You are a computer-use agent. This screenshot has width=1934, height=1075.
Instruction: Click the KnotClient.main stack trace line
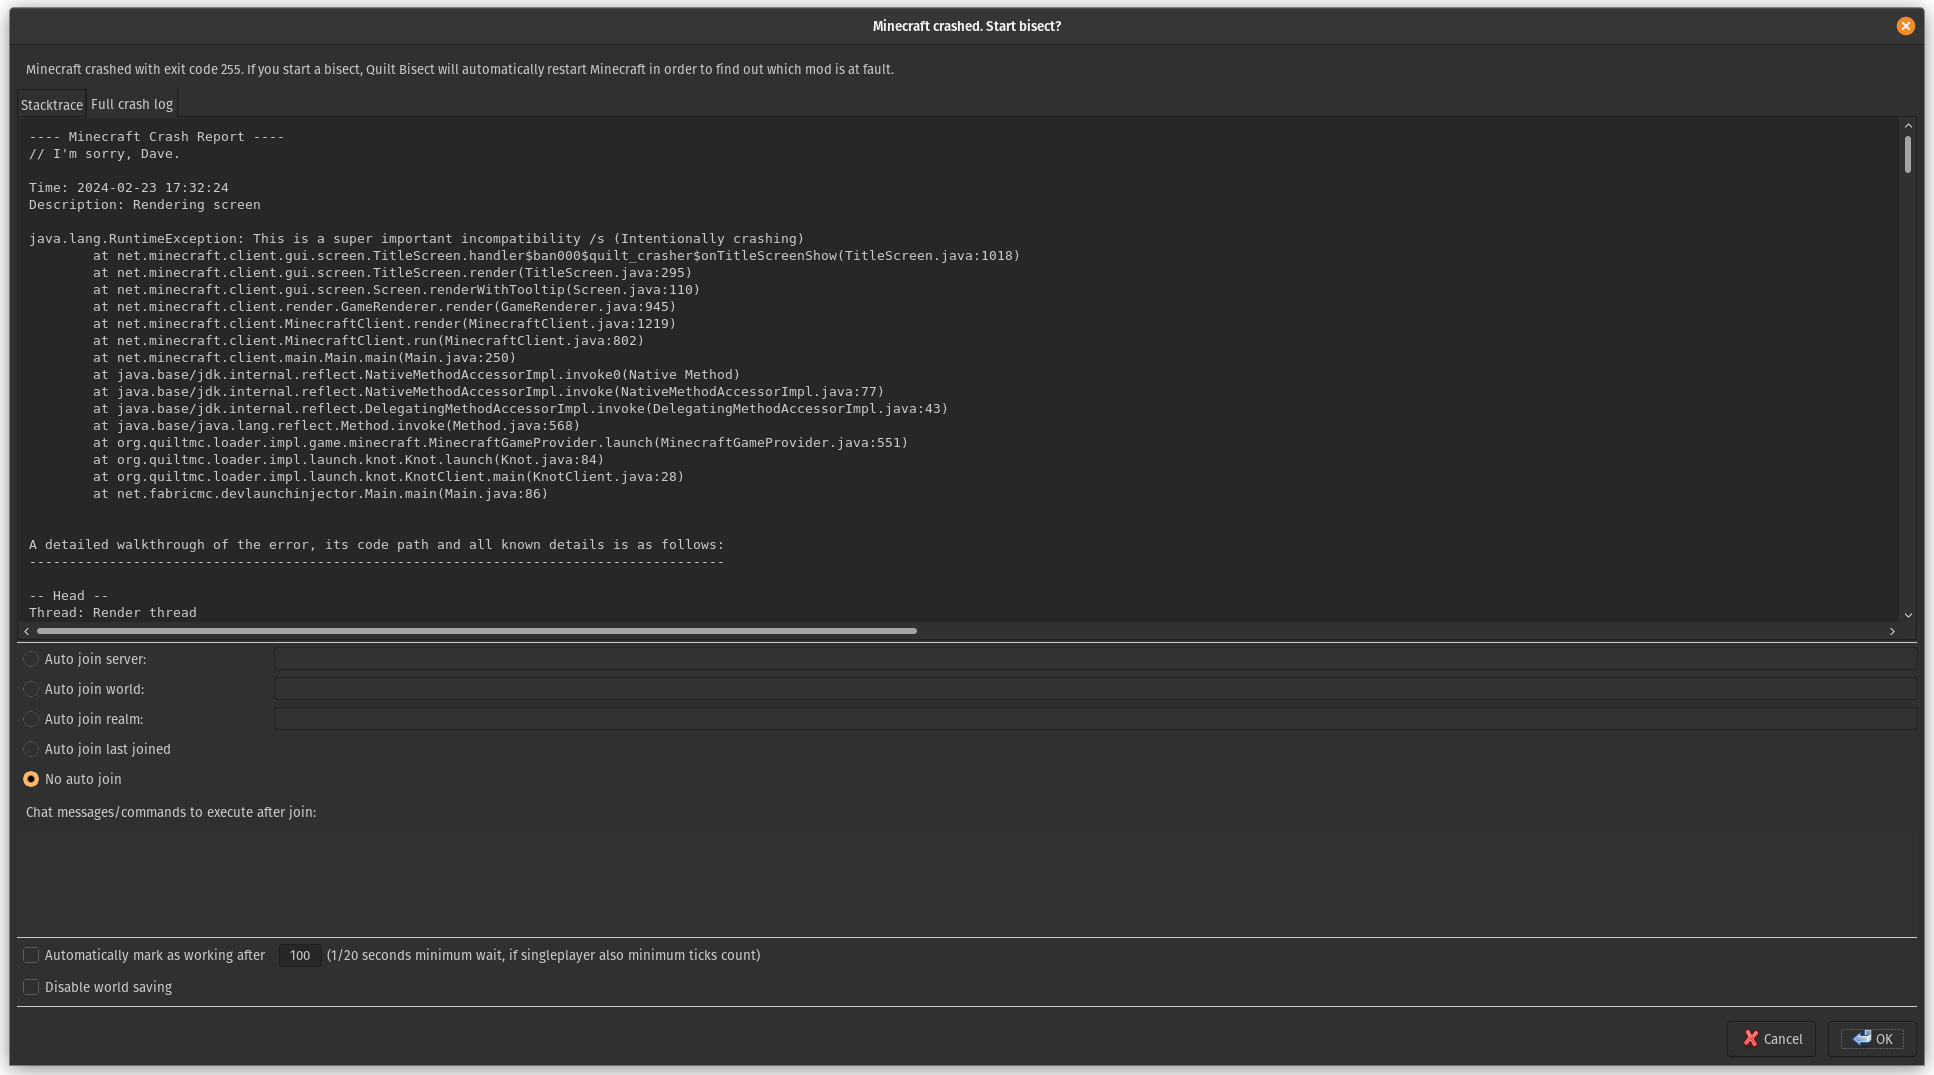389,477
